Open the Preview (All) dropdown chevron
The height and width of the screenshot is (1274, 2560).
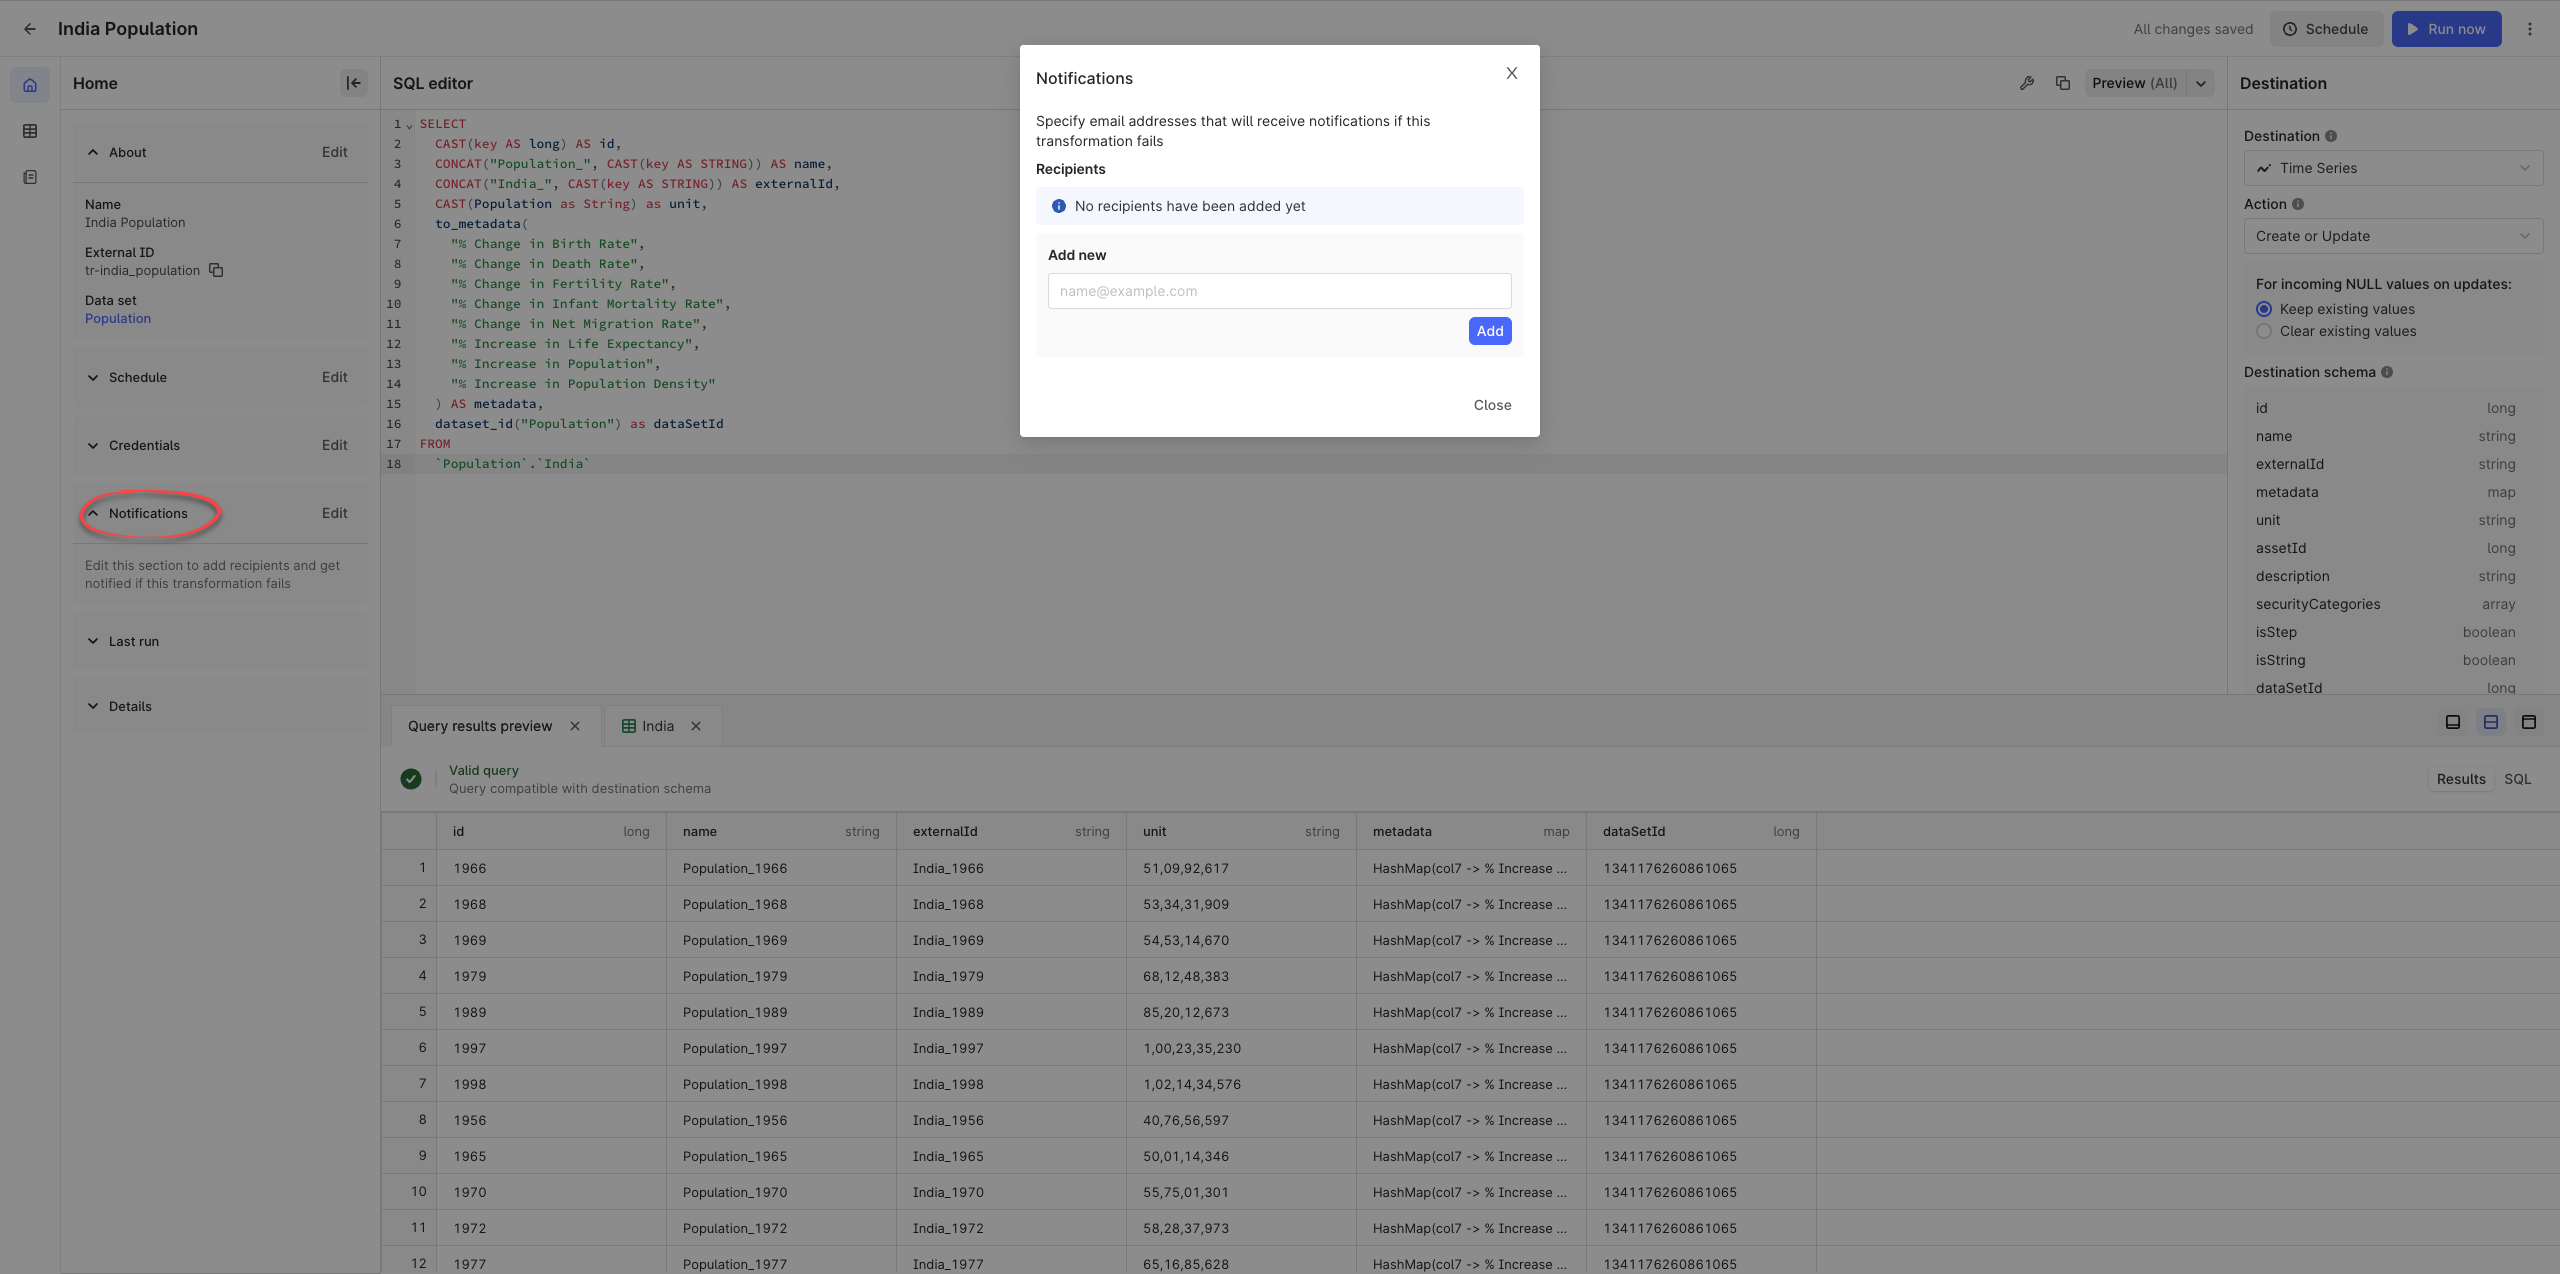(x=2200, y=83)
